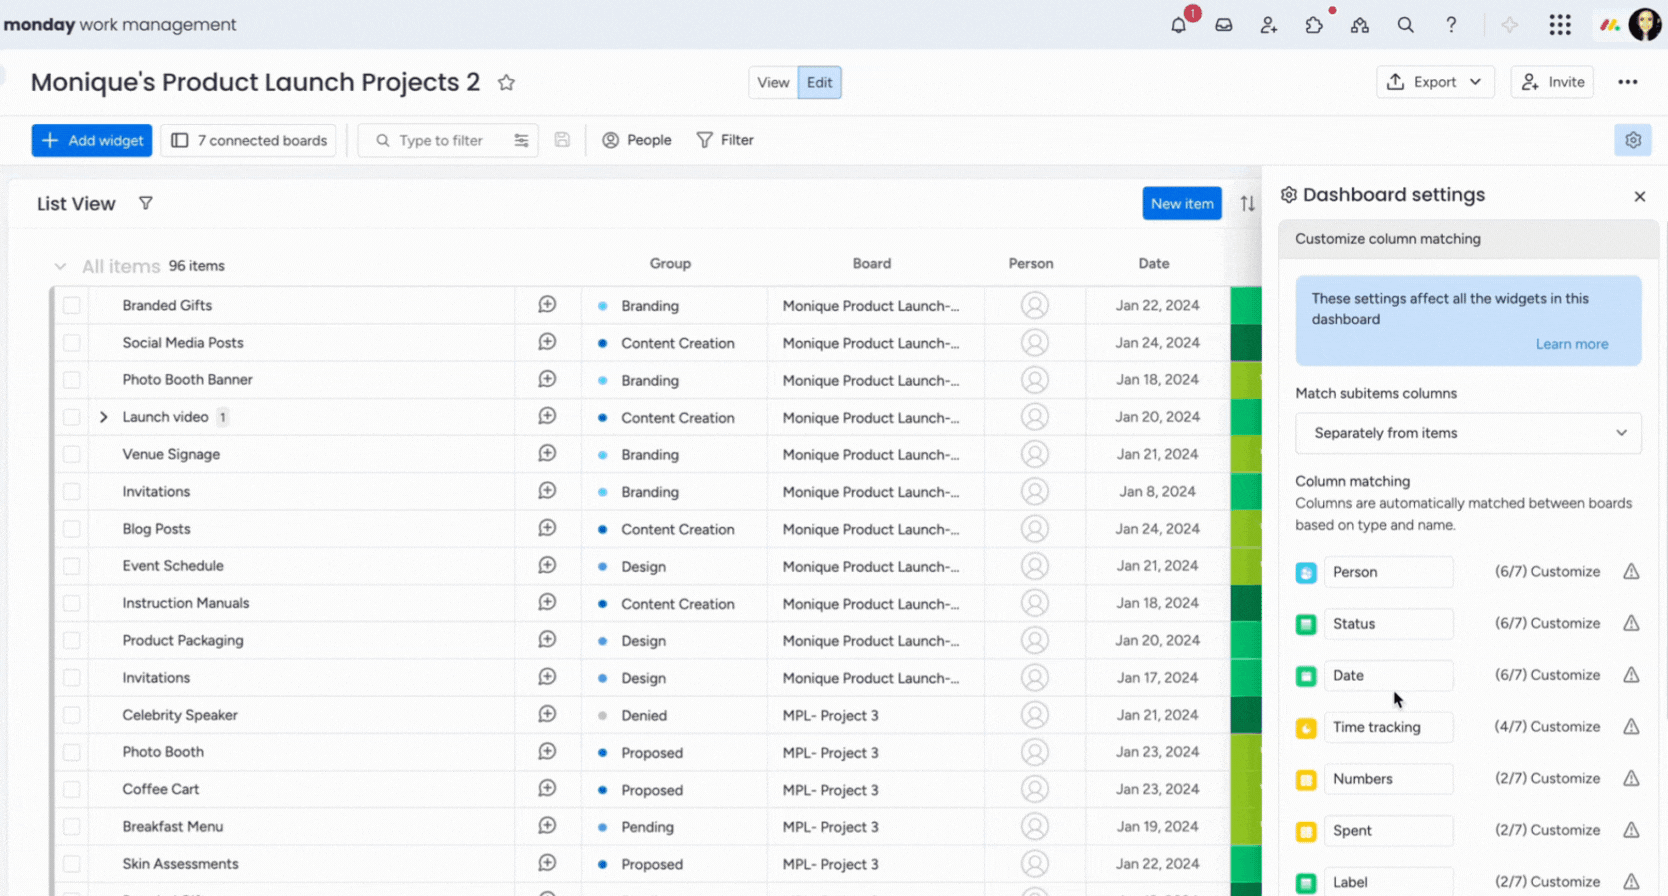
Task: Switch to Edit mode
Action: pyautogui.click(x=820, y=83)
